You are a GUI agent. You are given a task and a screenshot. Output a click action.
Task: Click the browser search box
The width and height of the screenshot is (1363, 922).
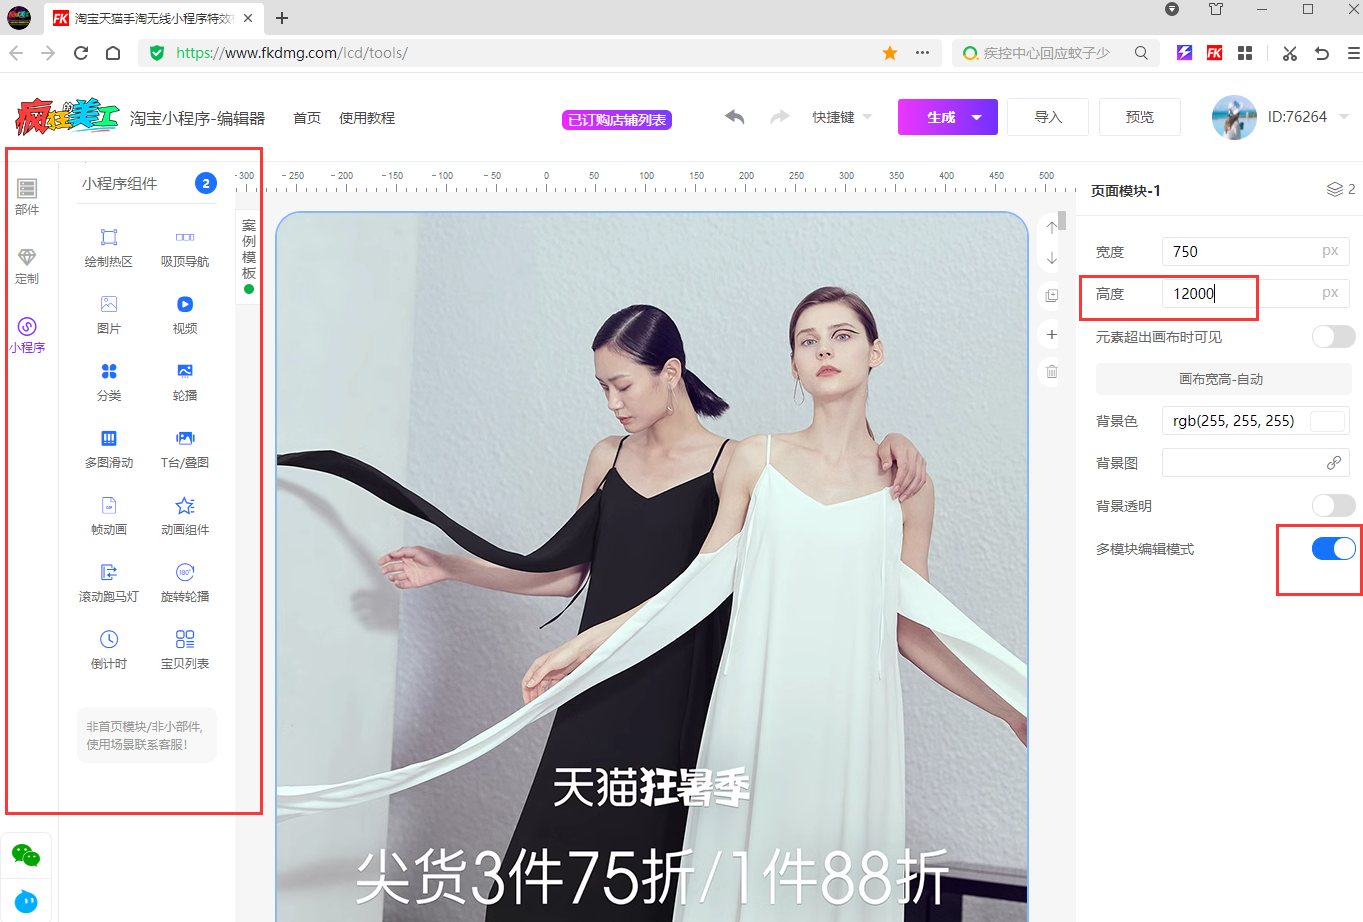point(1055,53)
